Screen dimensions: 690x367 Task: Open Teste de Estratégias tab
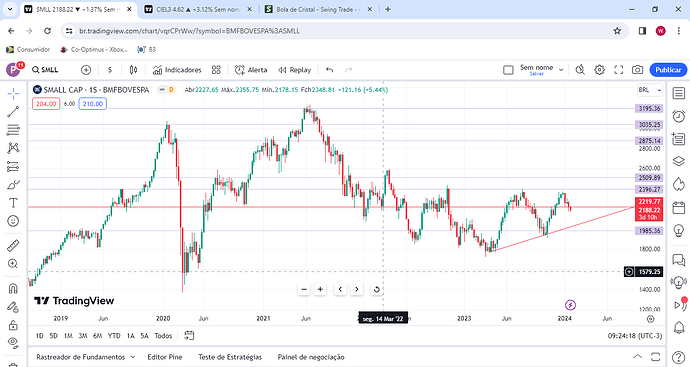coord(230,357)
